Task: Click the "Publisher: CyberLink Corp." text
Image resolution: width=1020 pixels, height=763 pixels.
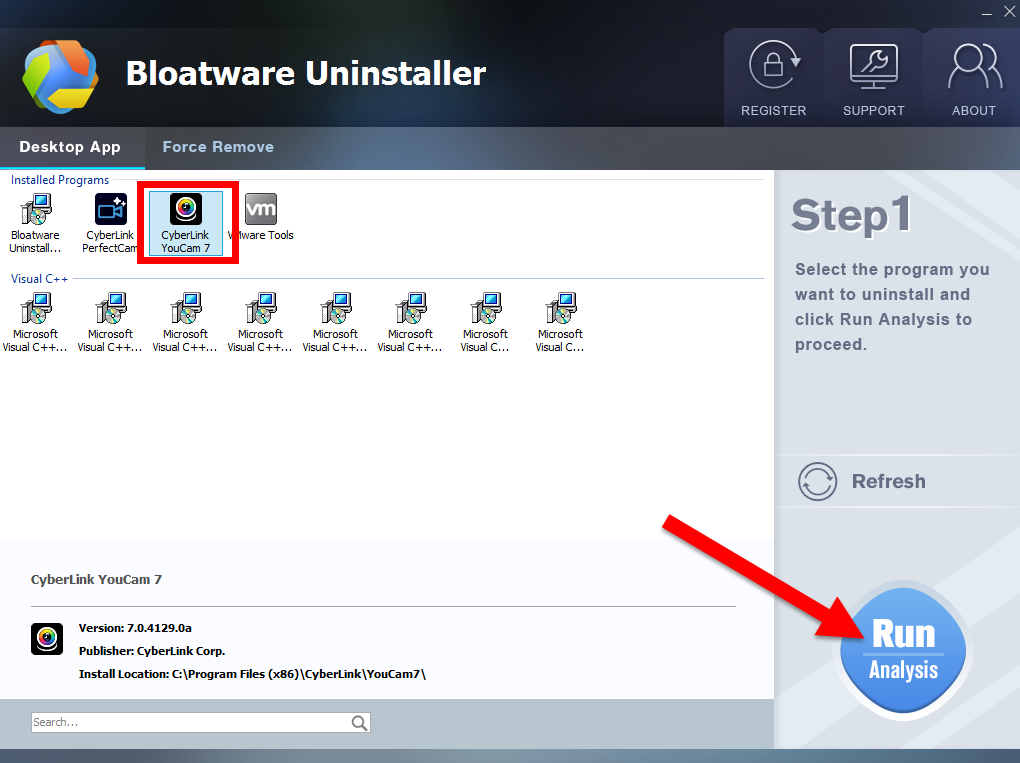Action: (x=152, y=651)
